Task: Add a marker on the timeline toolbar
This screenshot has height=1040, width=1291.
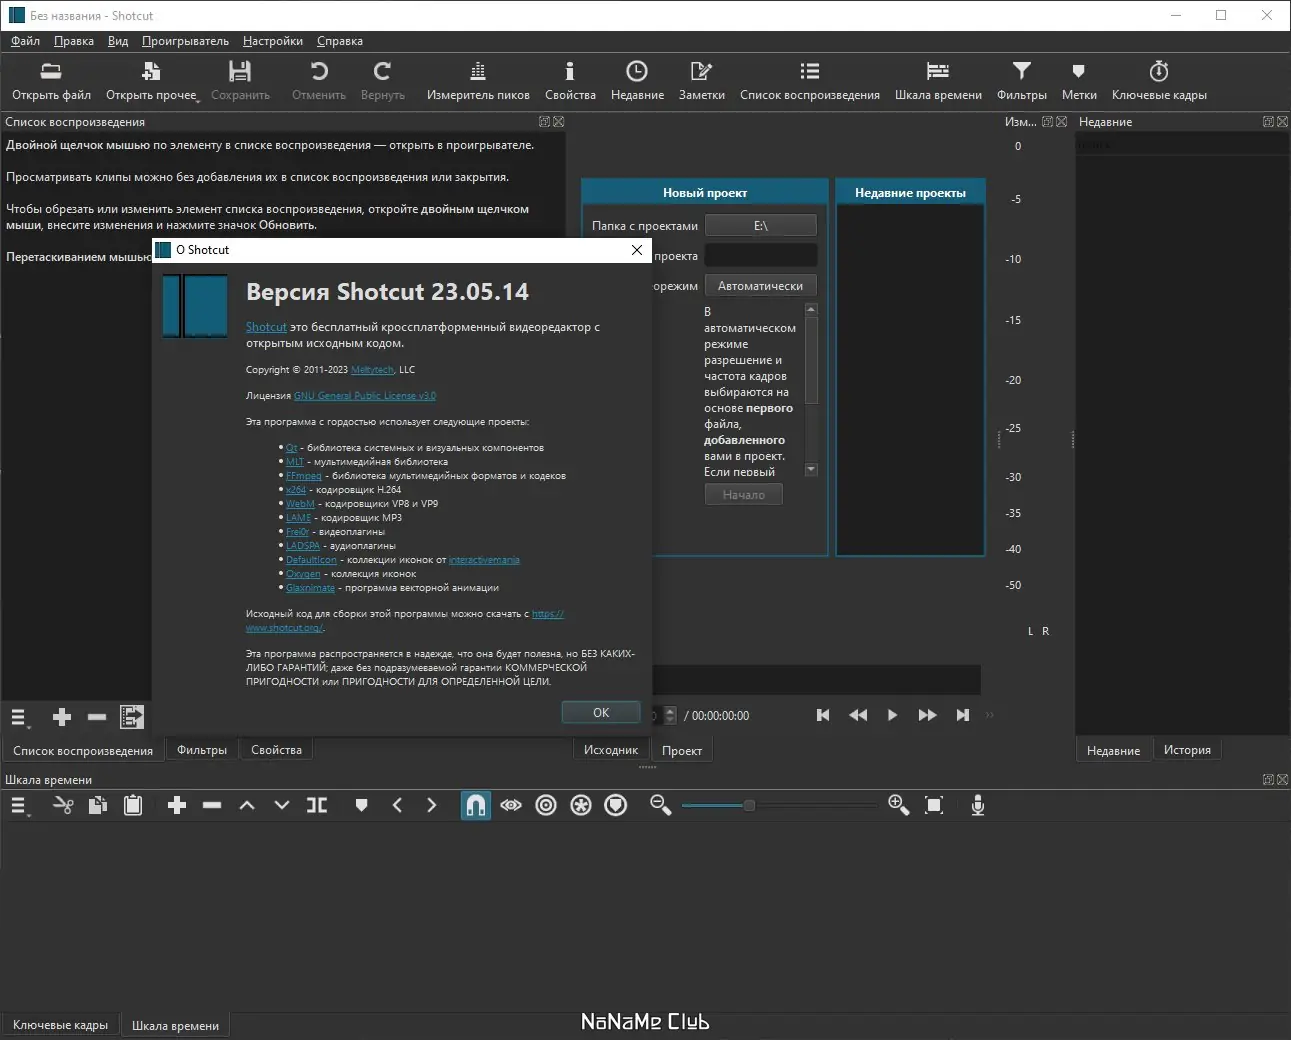Action: (362, 805)
